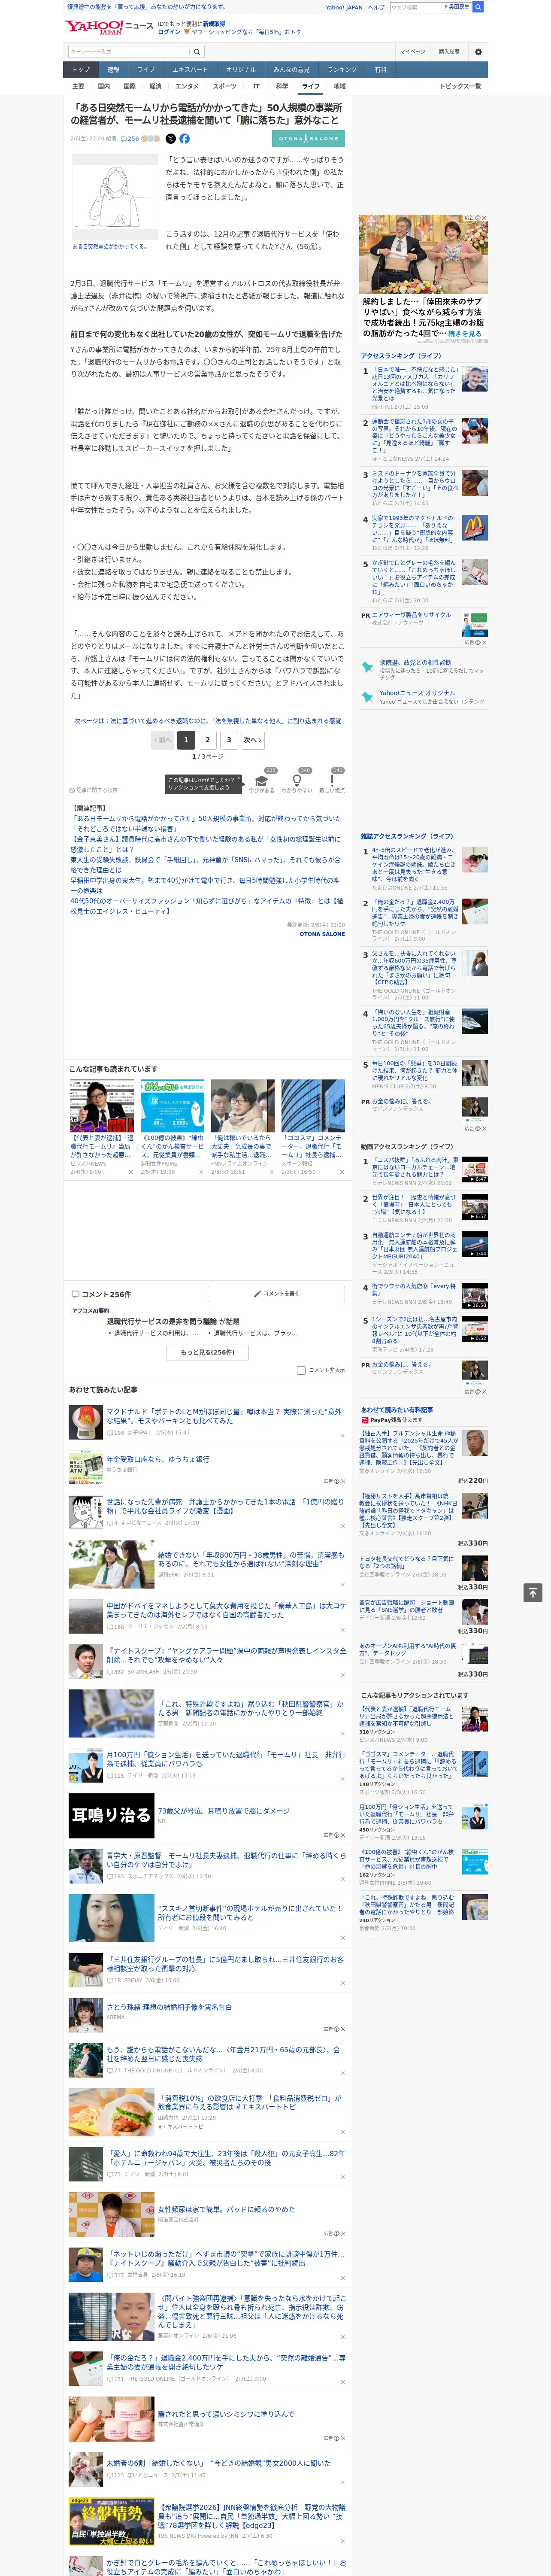Click the キーワードを入力 search field
Image resolution: width=551 pixels, height=2576 pixels.
pyautogui.click(x=129, y=52)
